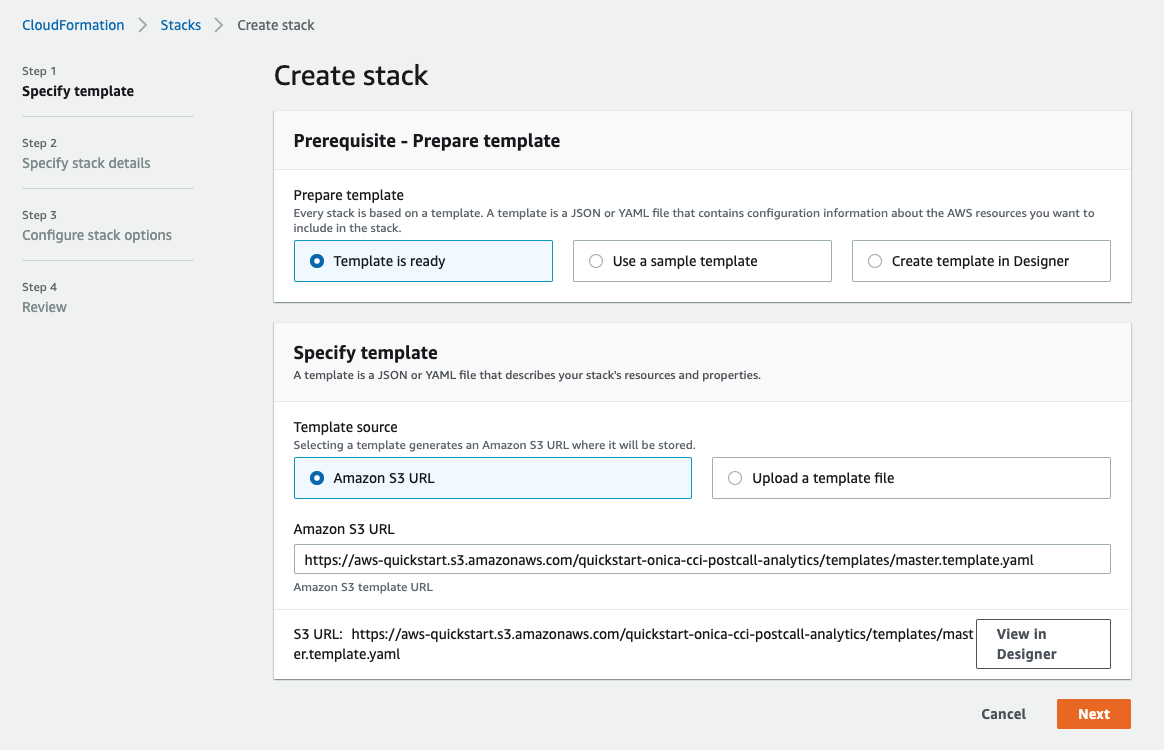Click the chevron after Stacks breadcrumb
Image resolution: width=1164 pixels, height=750 pixels.
coord(219,25)
